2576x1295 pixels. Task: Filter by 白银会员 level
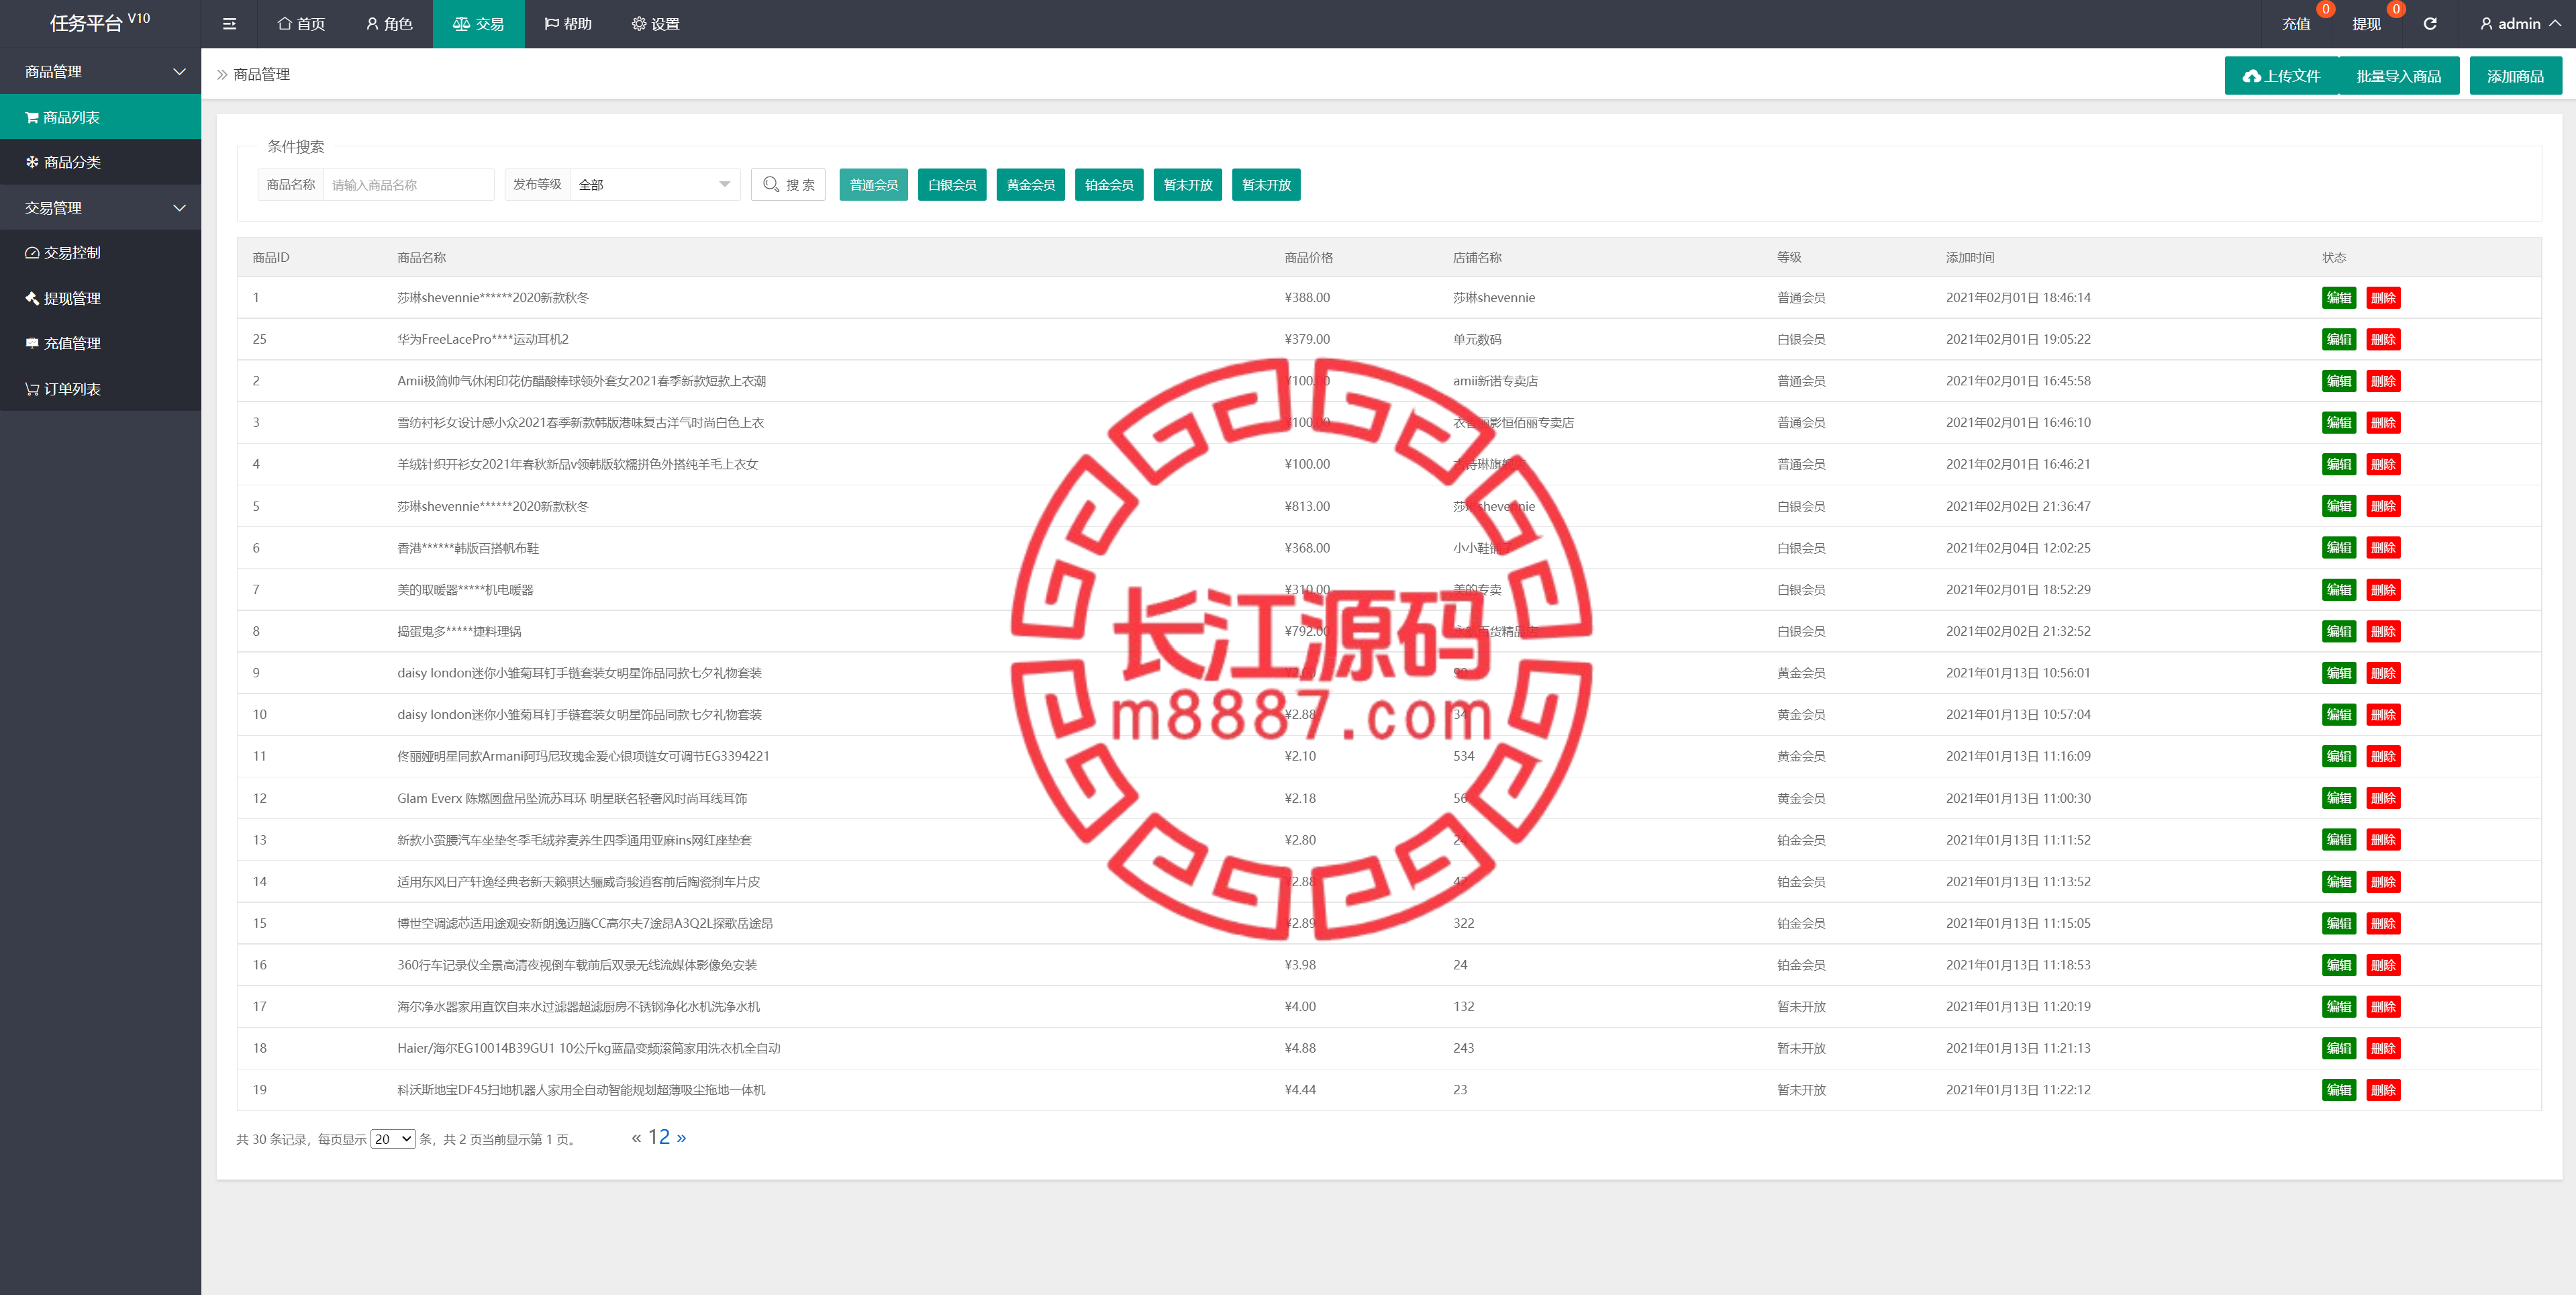tap(952, 185)
